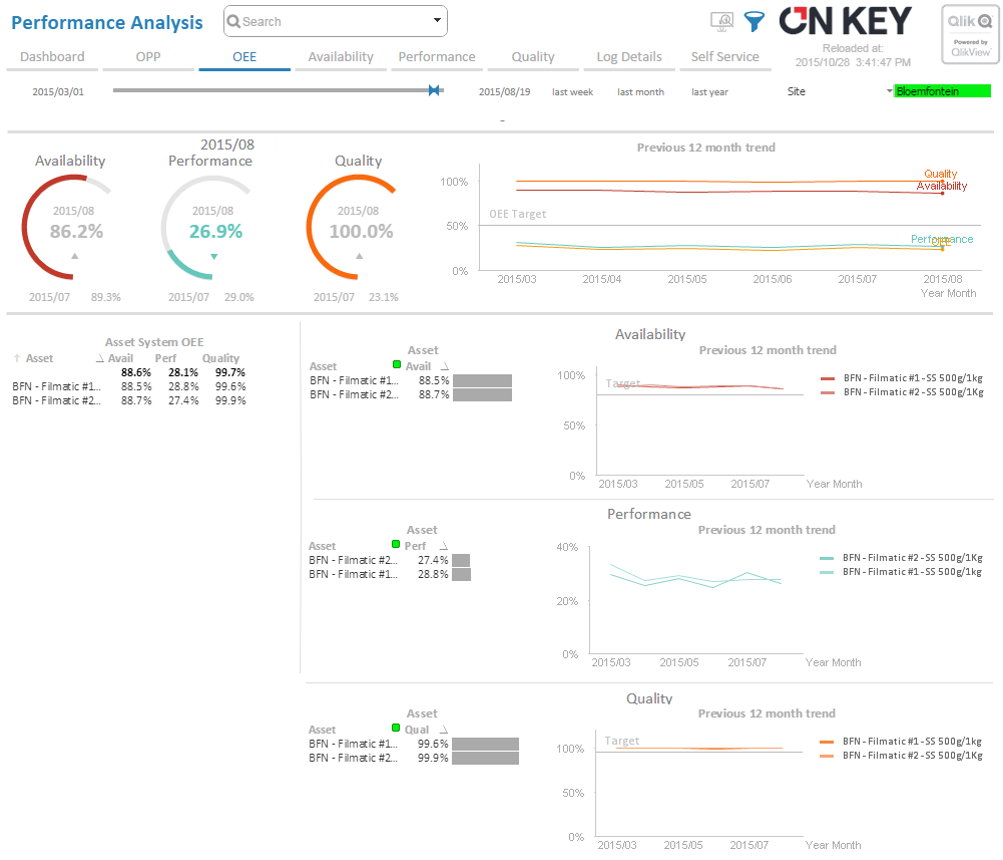Click Quality legend swatch for Filmatic #2
1003x860 pixels.
click(x=826, y=756)
